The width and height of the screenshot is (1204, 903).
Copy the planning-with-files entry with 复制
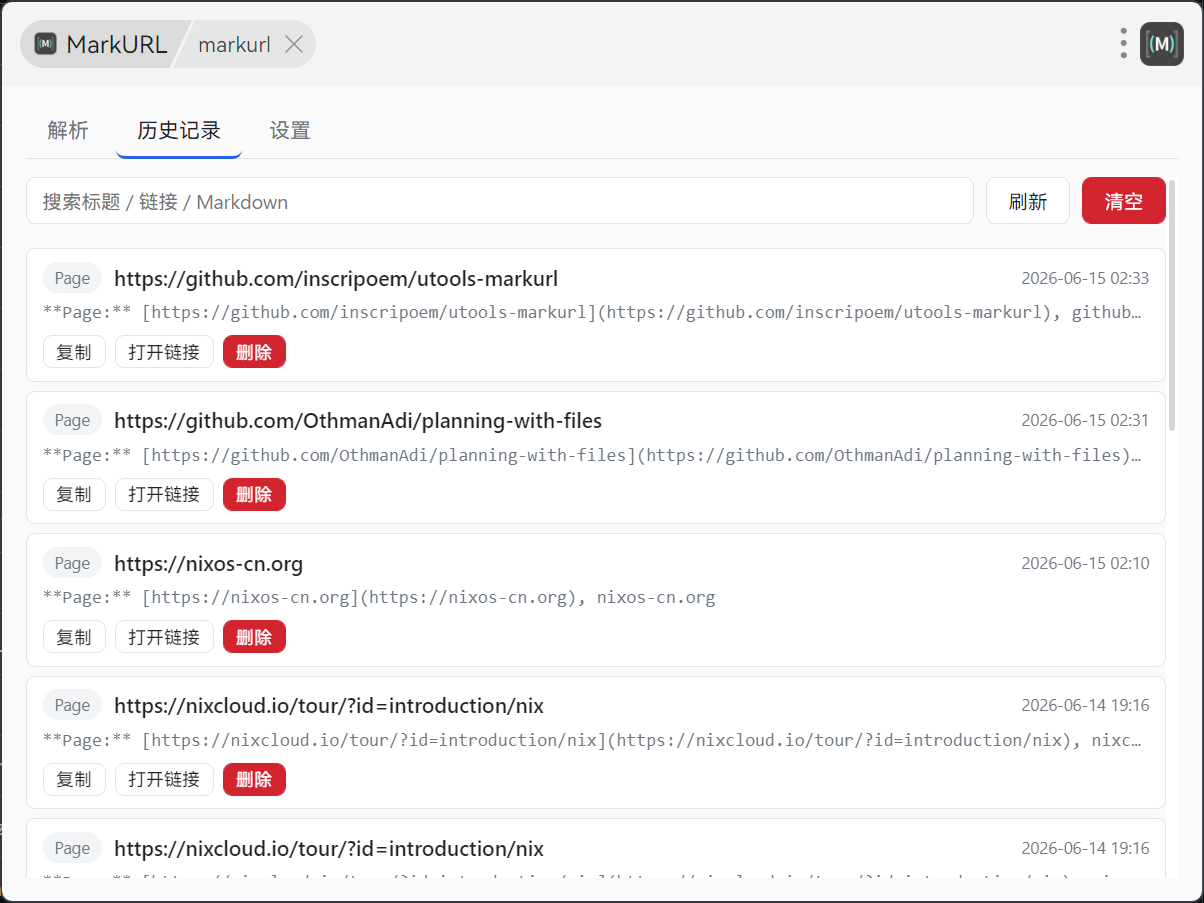[x=74, y=494]
